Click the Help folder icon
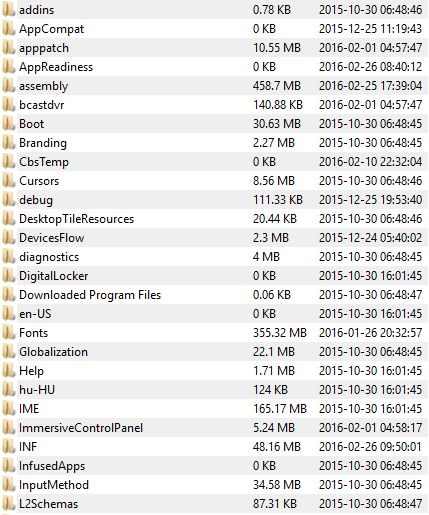The height and width of the screenshot is (515, 429). [x=8, y=371]
